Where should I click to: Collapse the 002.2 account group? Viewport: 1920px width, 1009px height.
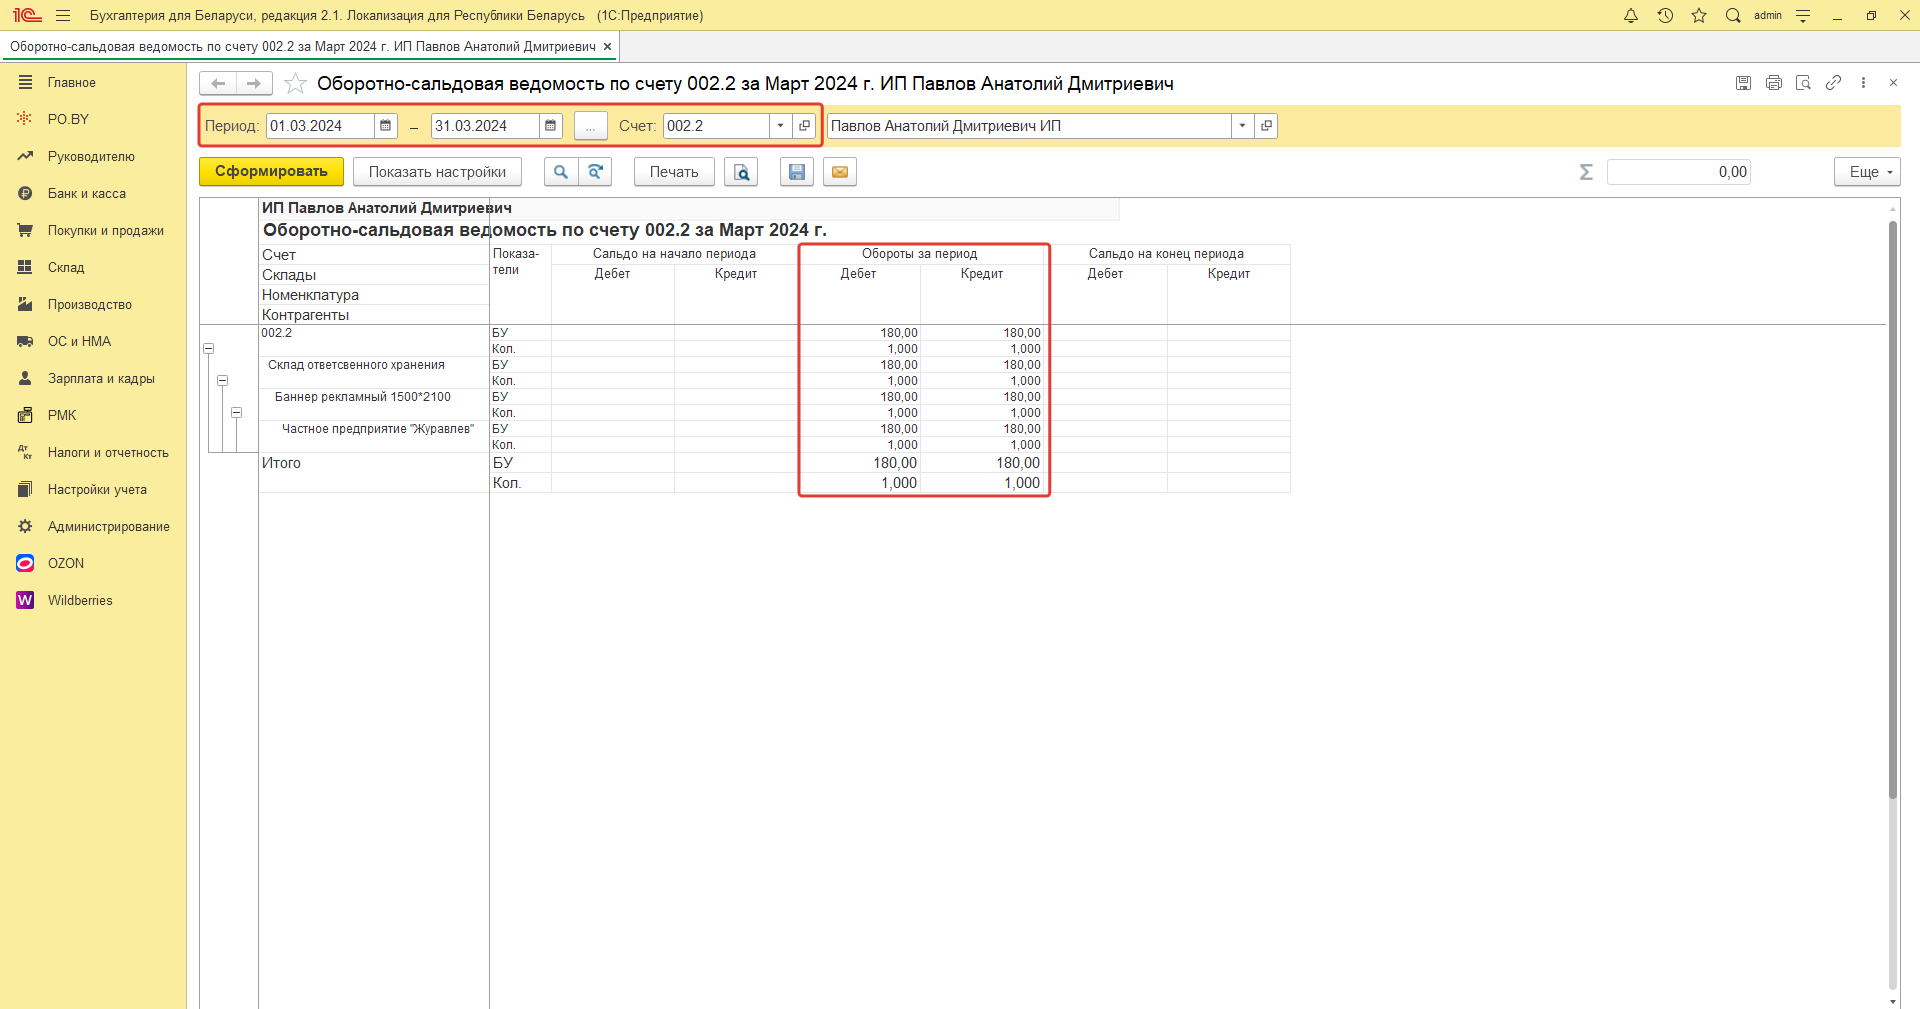point(209,349)
